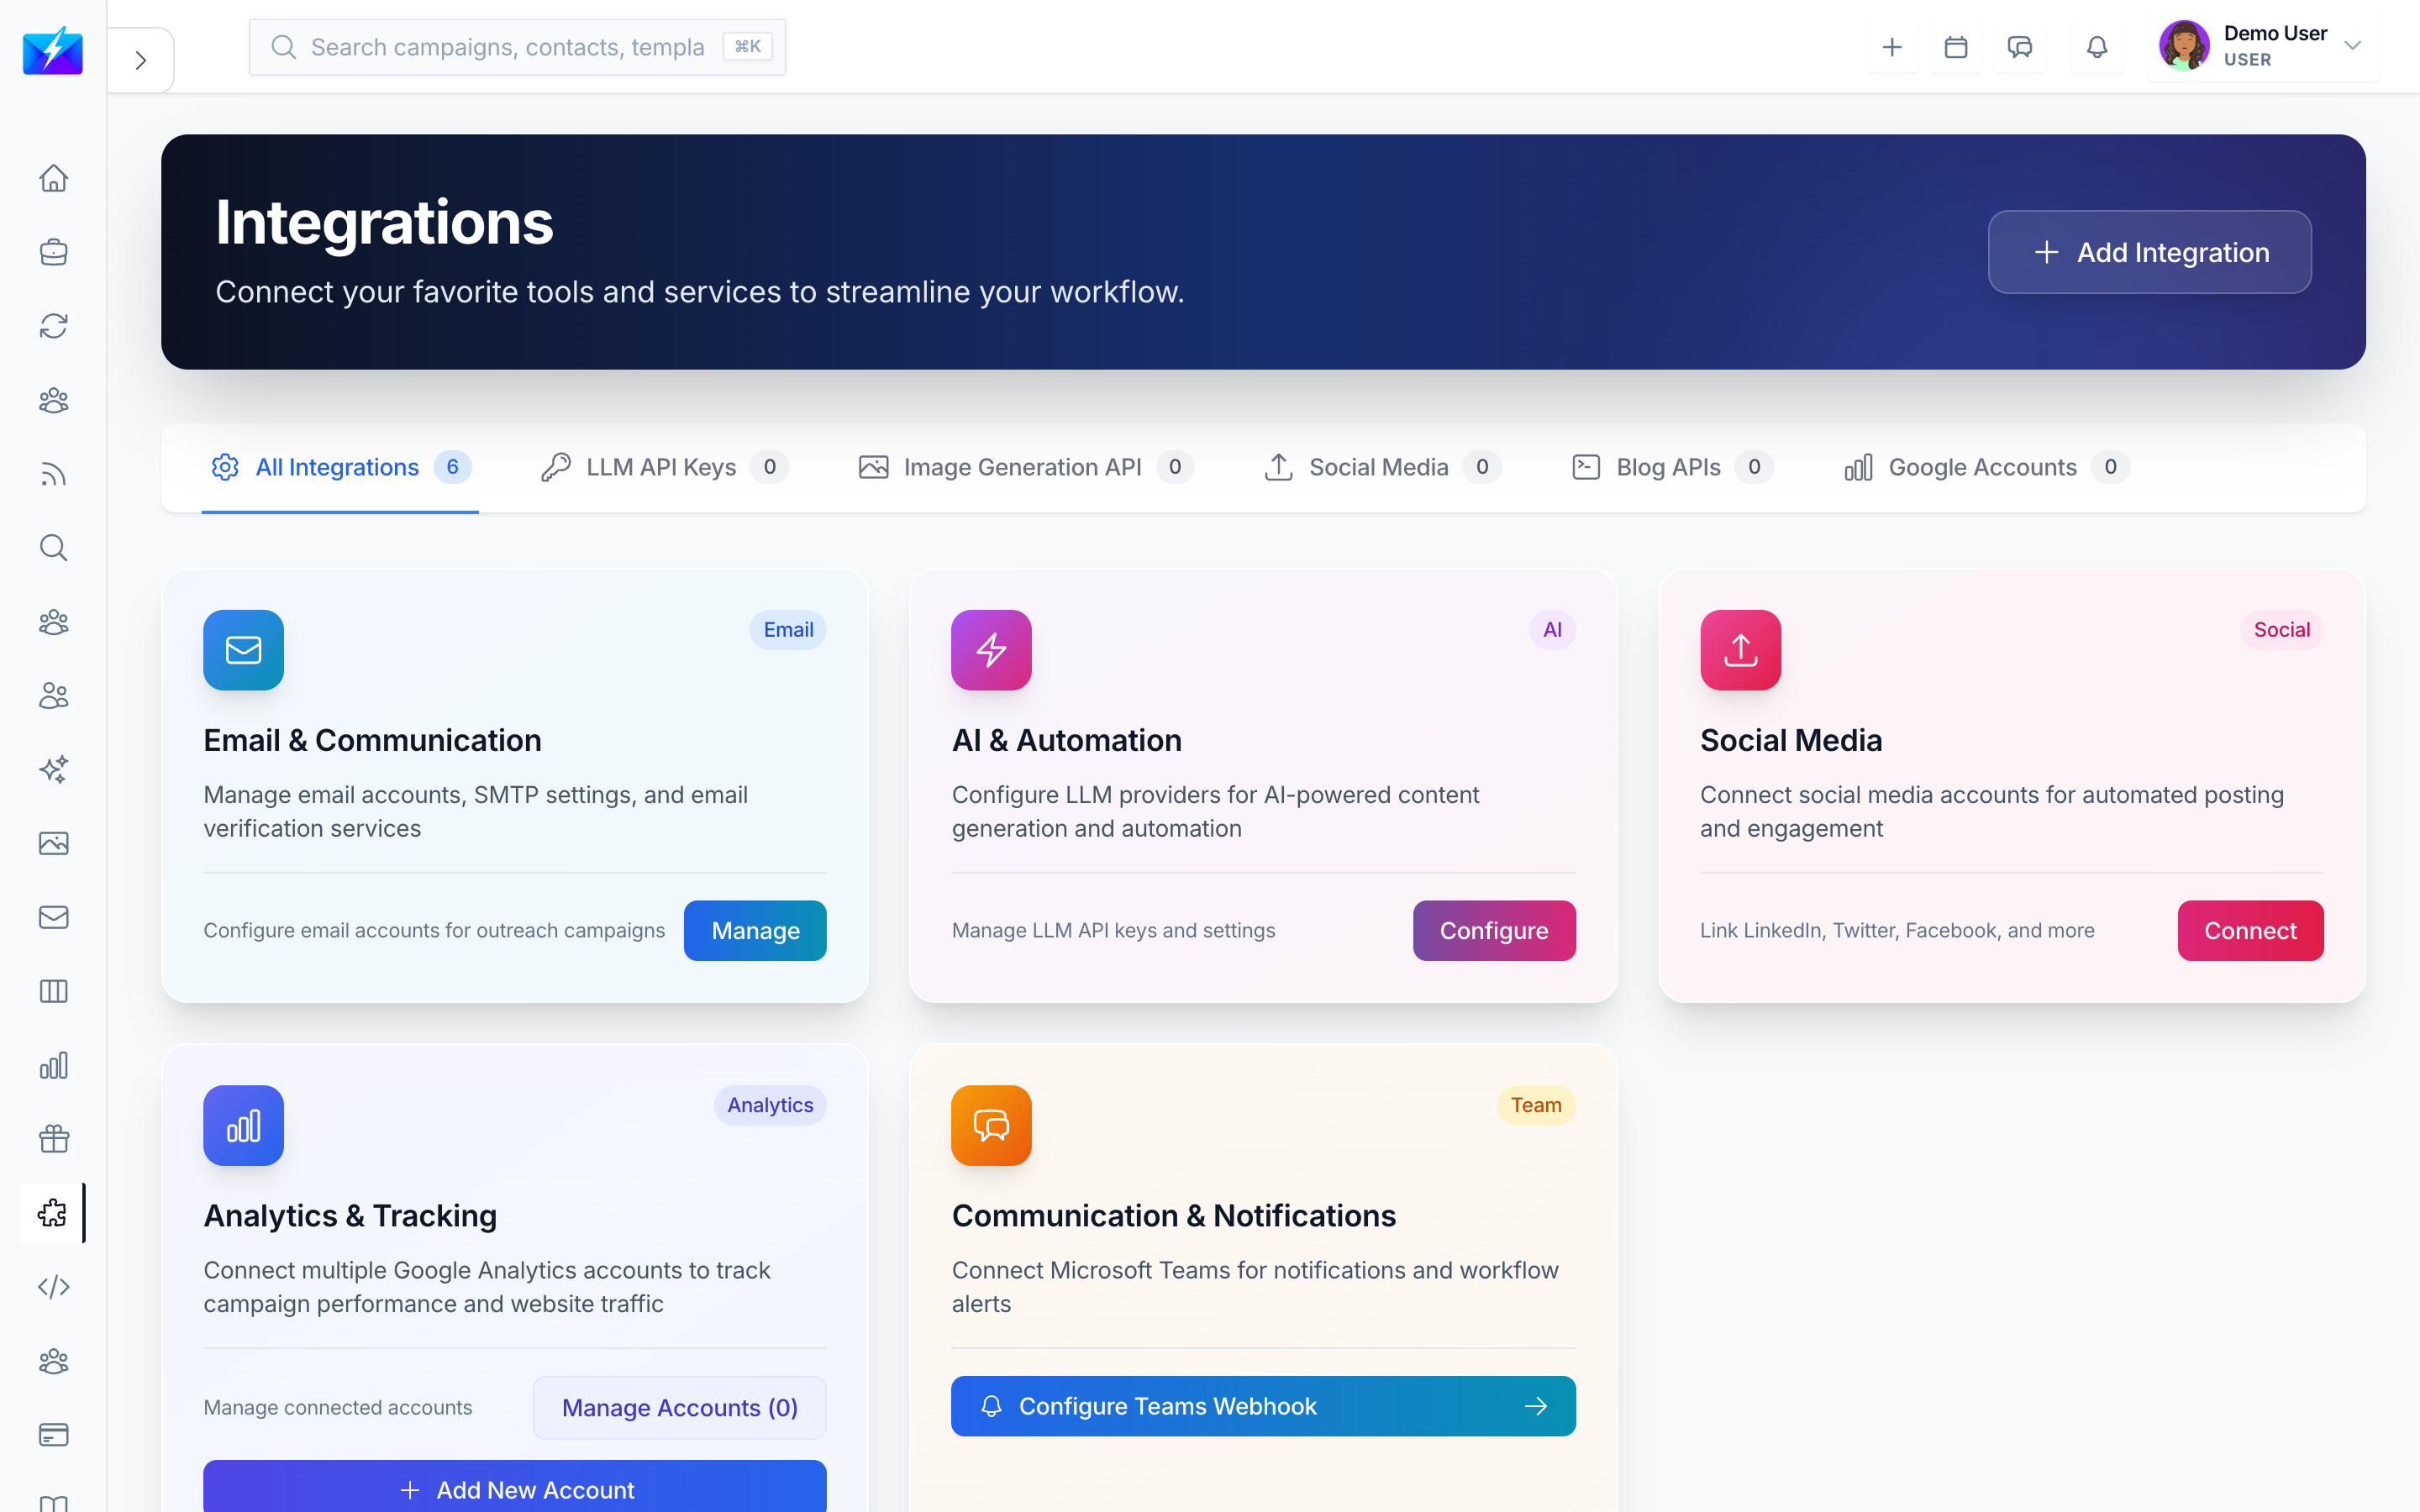Click 'Link LinkedIn, Twitter, Facebook, and more' text
This screenshot has height=1512, width=2420.
(x=1897, y=930)
